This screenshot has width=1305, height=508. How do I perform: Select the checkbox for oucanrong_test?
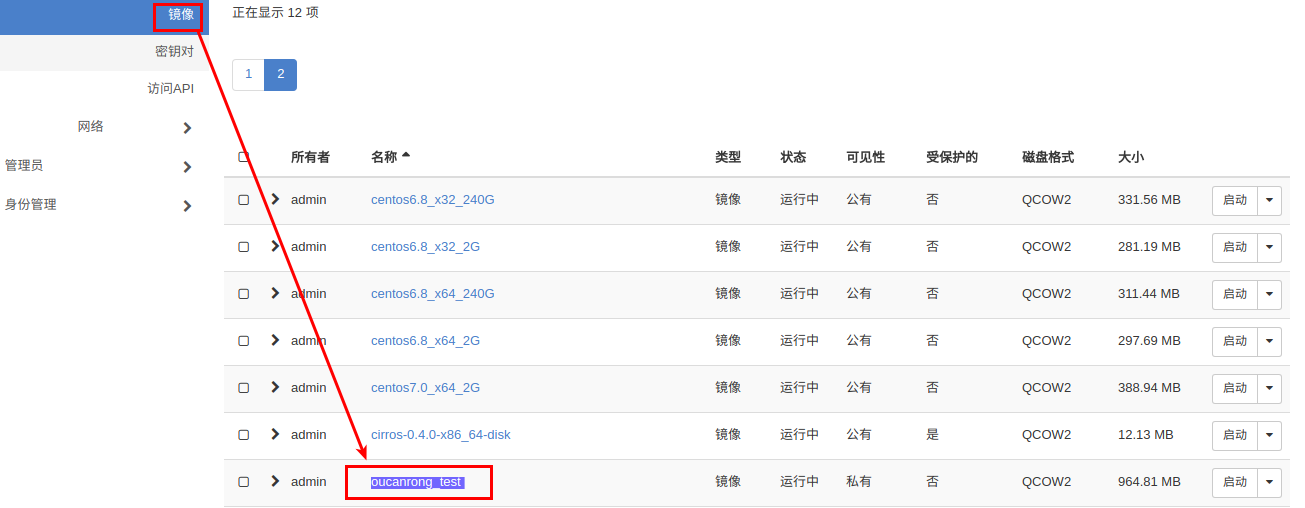click(243, 482)
